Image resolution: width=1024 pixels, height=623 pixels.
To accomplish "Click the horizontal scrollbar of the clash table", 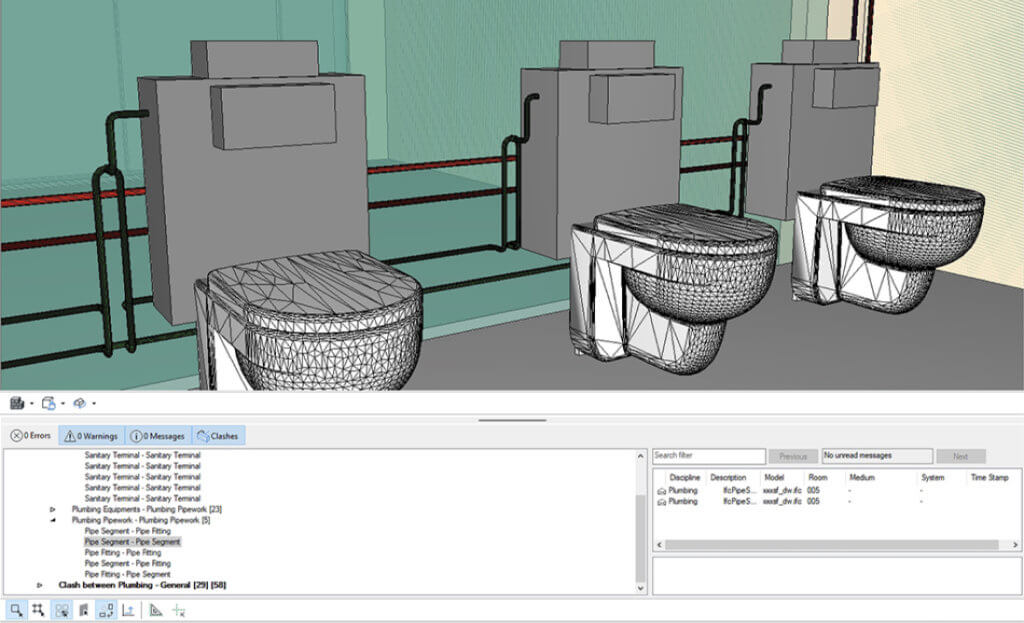I will click(830, 545).
